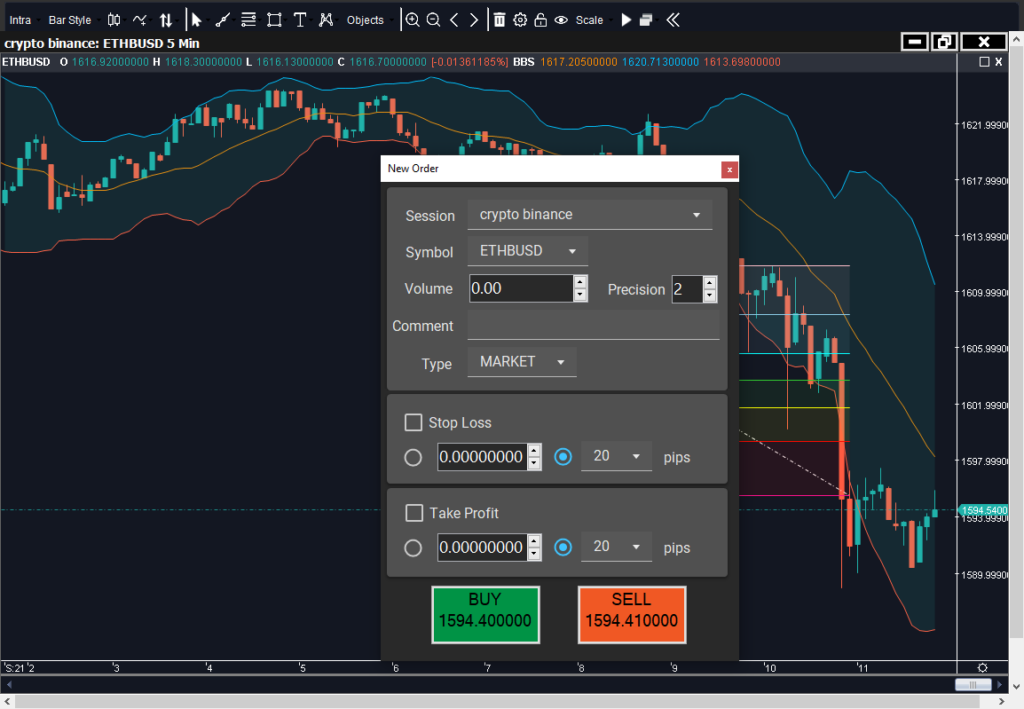
Task: Open Take Profit pips dropdown
Action: click(617, 546)
